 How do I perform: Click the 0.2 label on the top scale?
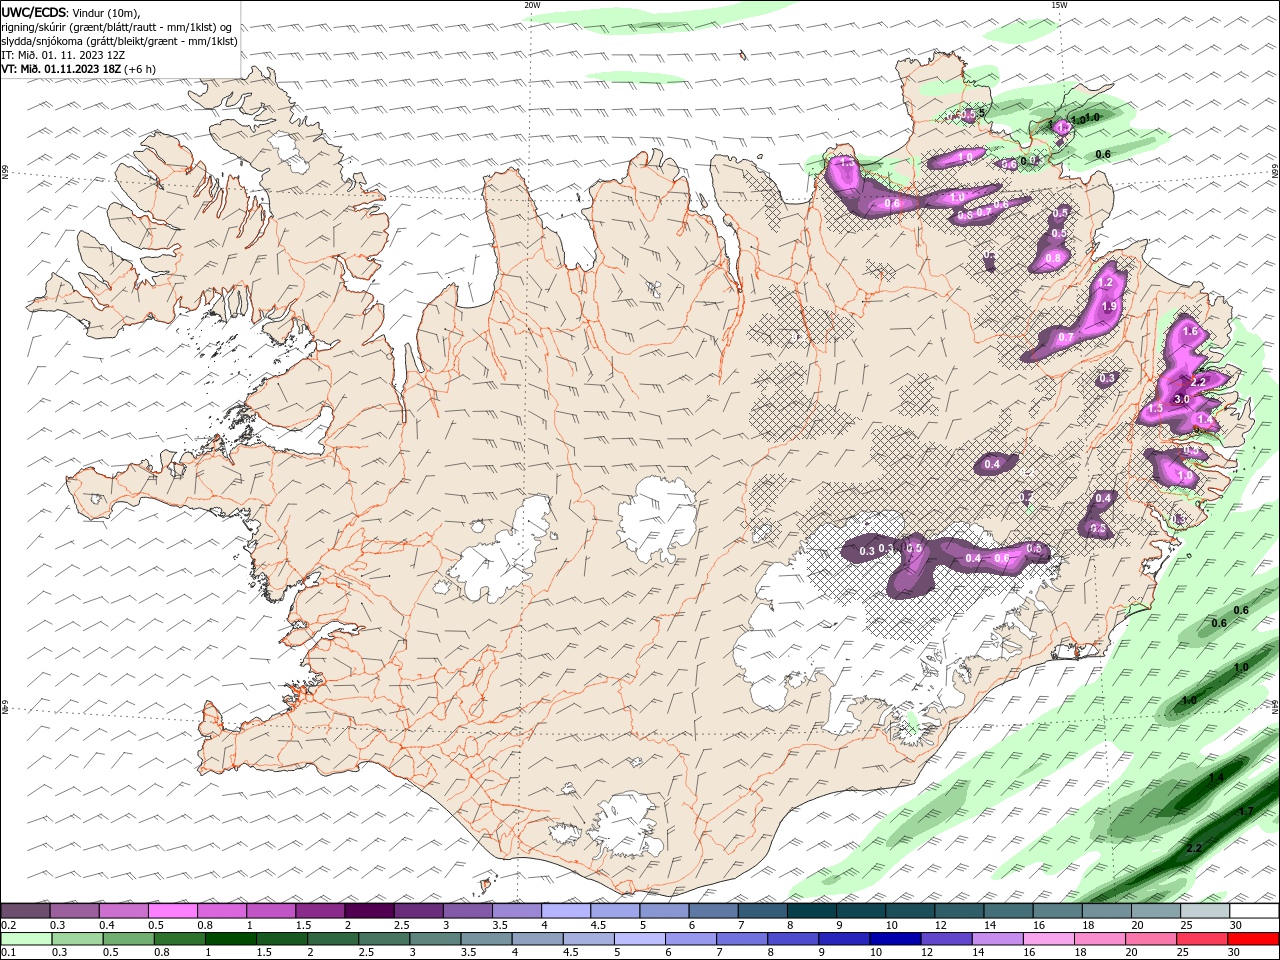8,925
